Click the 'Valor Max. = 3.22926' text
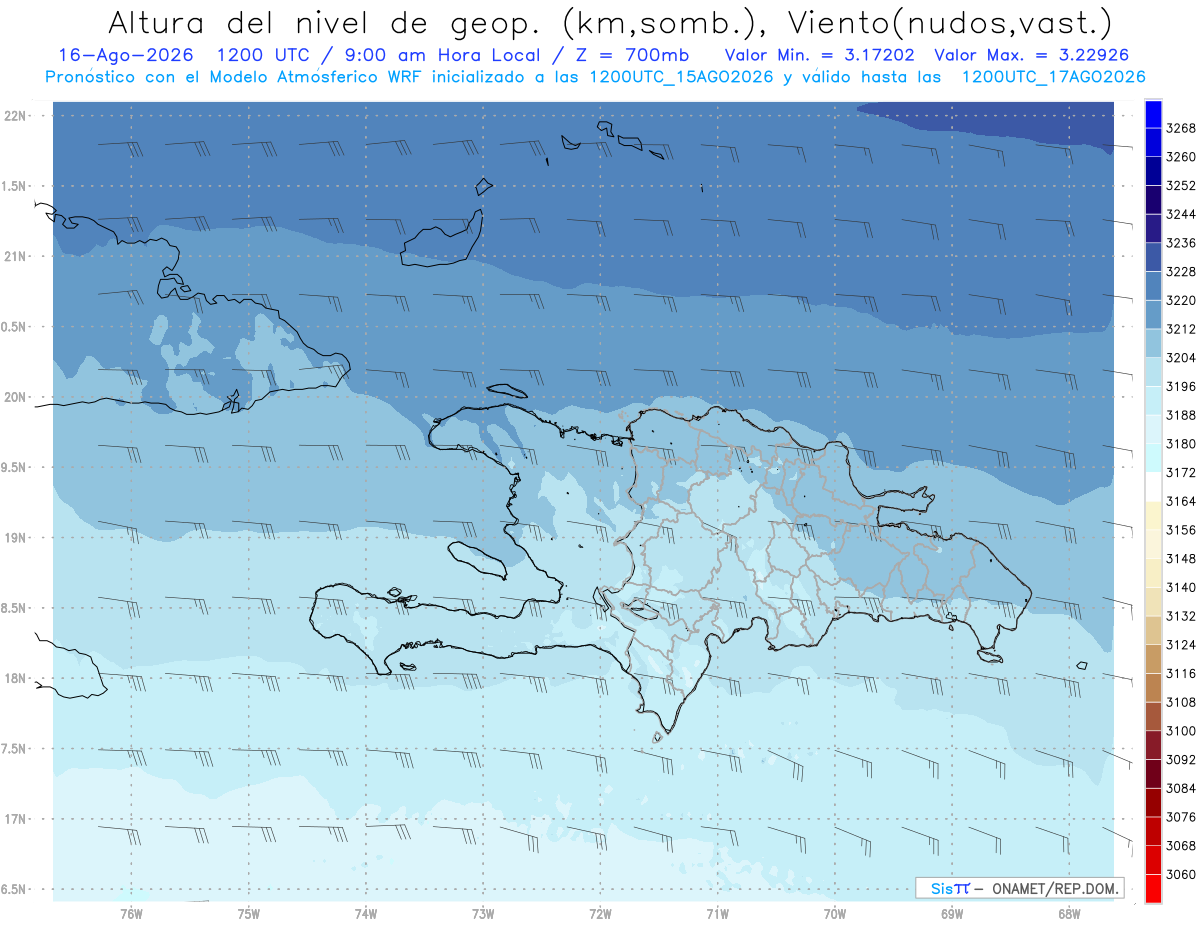Image resolution: width=1200 pixels, height=927 pixels. point(1033,55)
